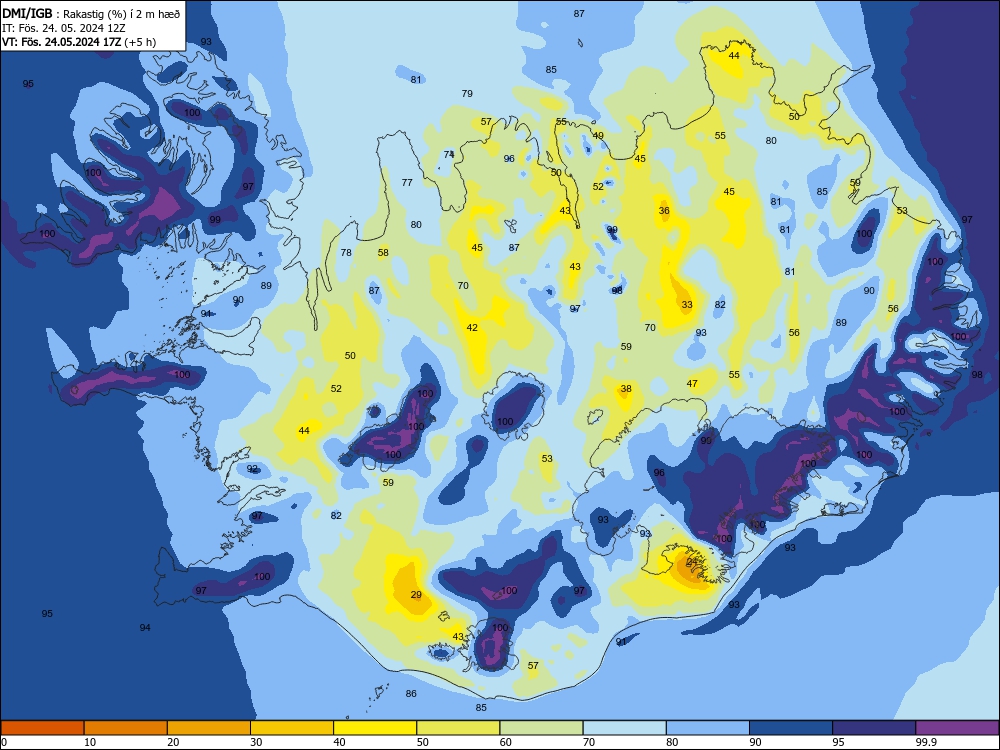
Task: Select the light green 60–70 legend swatch
Action: click(x=541, y=728)
